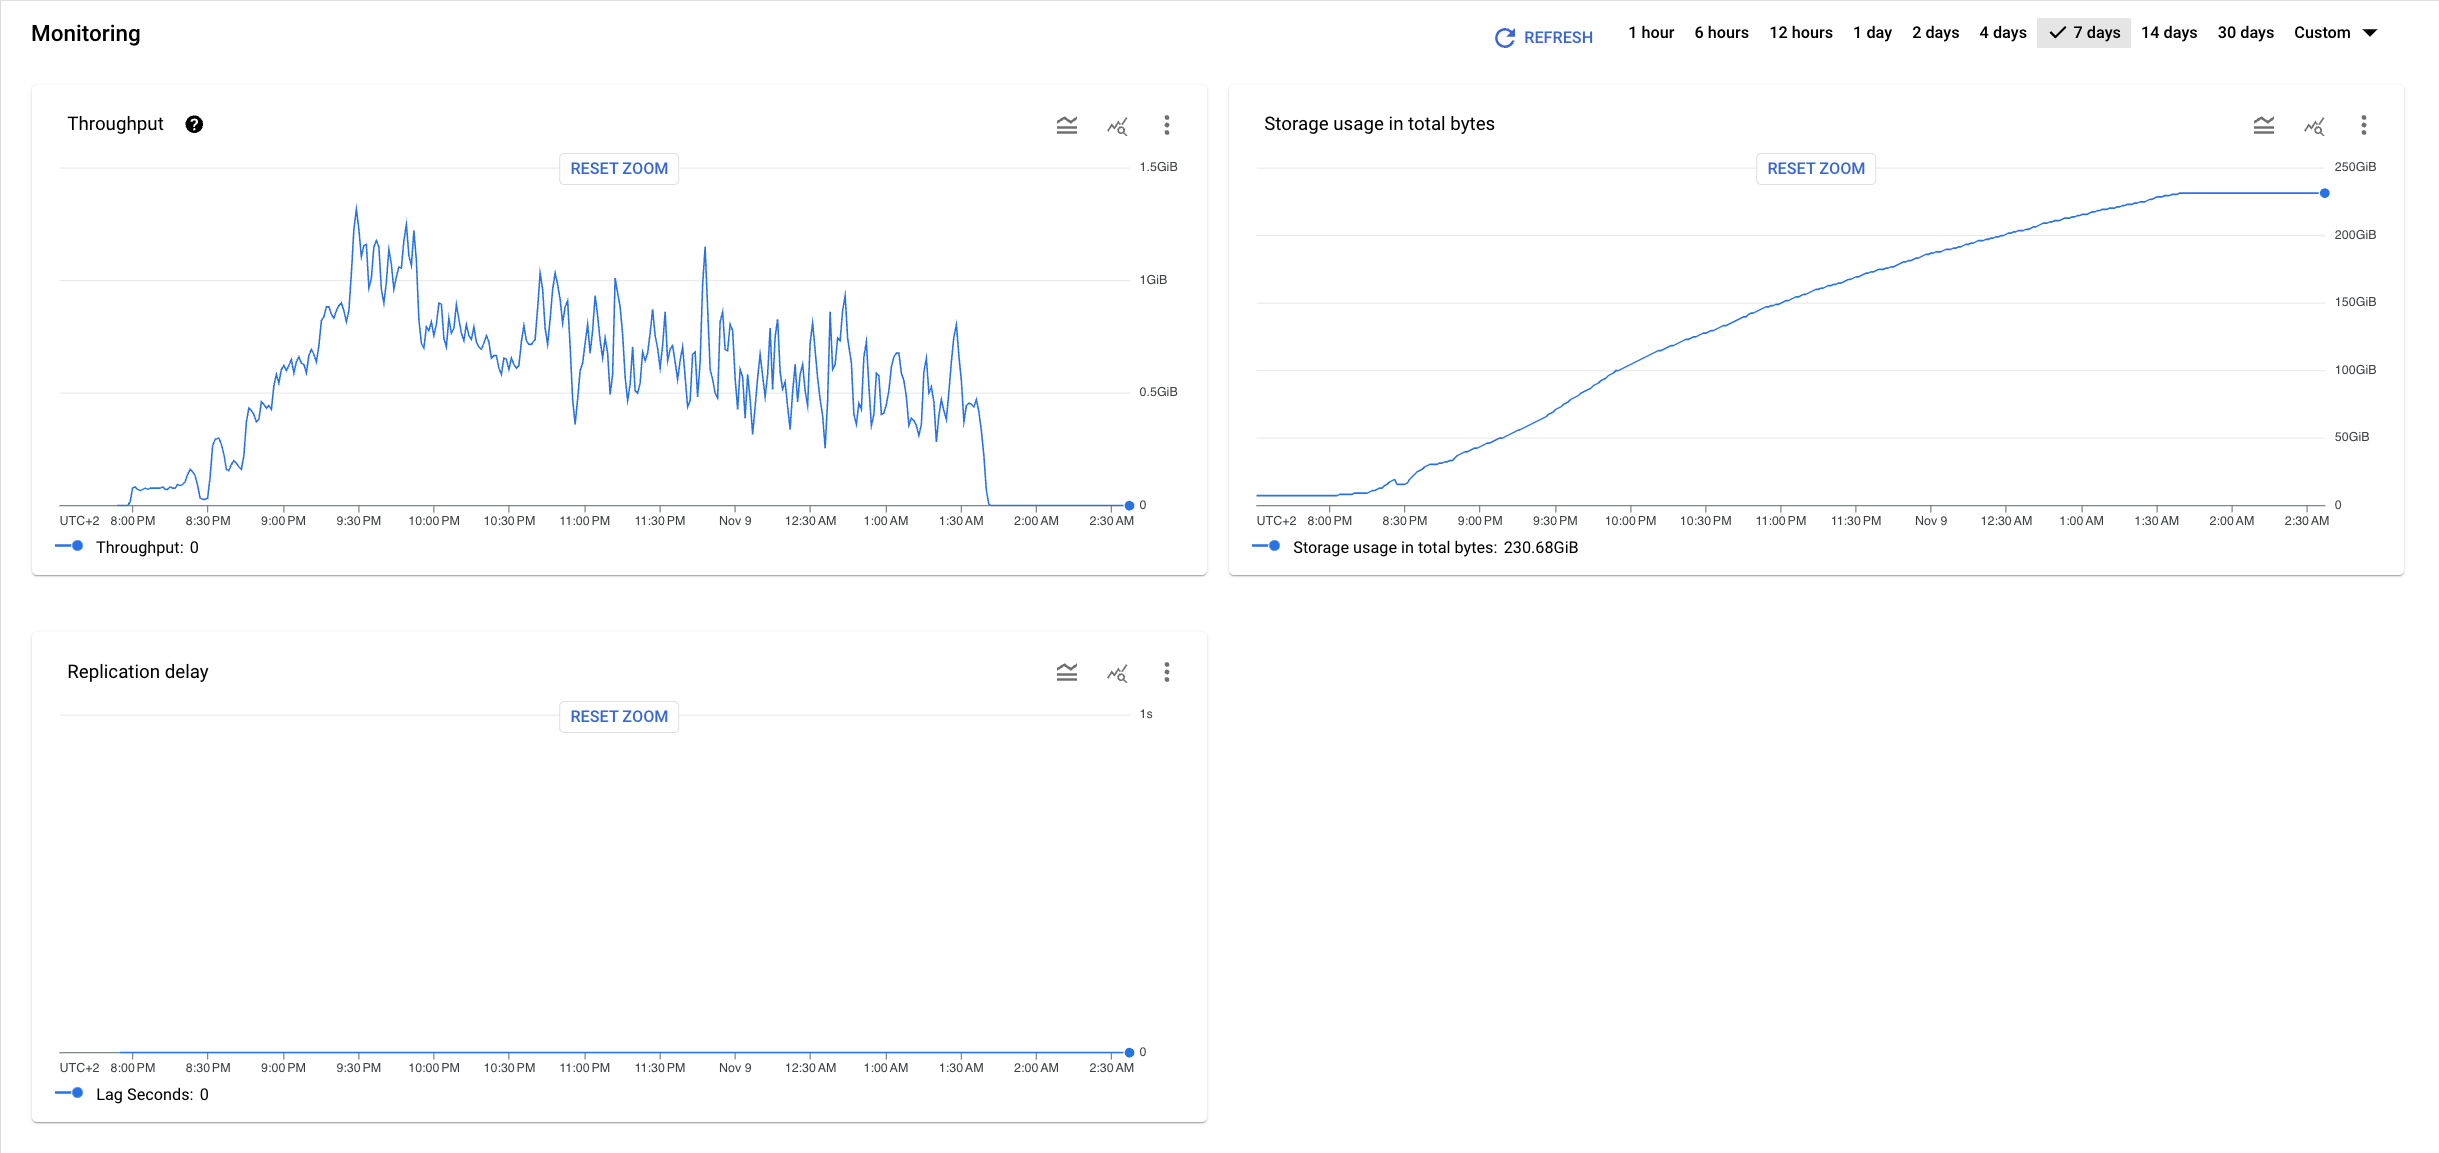Viewport: 2439px width, 1153px height.
Task: Open the Custom time range dropdown
Action: click(2335, 32)
